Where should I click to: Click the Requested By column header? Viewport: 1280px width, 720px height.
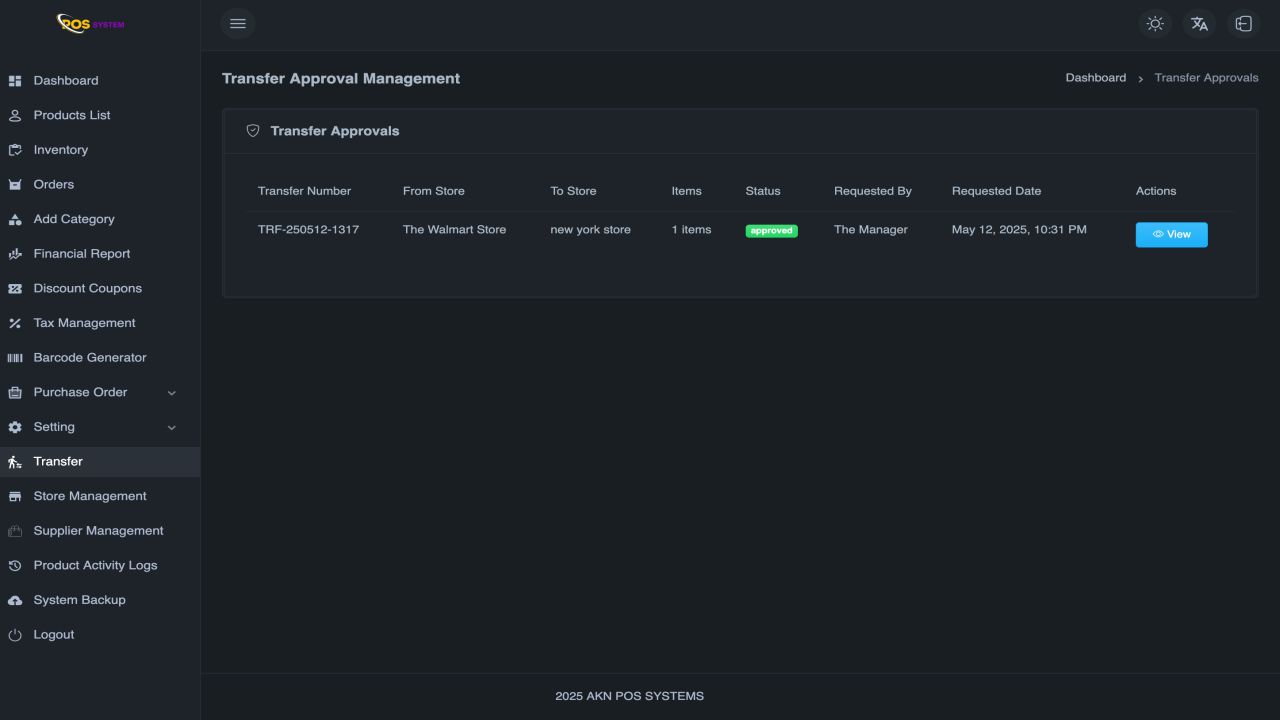pyautogui.click(x=873, y=191)
